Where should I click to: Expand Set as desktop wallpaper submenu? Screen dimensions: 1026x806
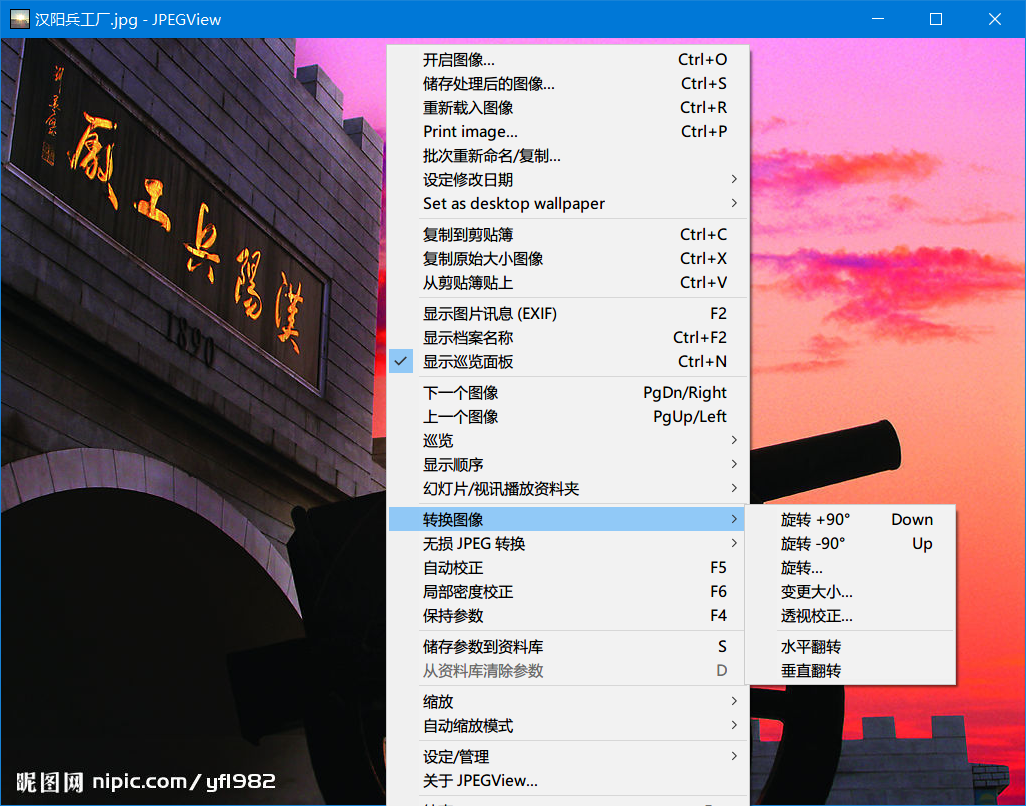pos(513,204)
